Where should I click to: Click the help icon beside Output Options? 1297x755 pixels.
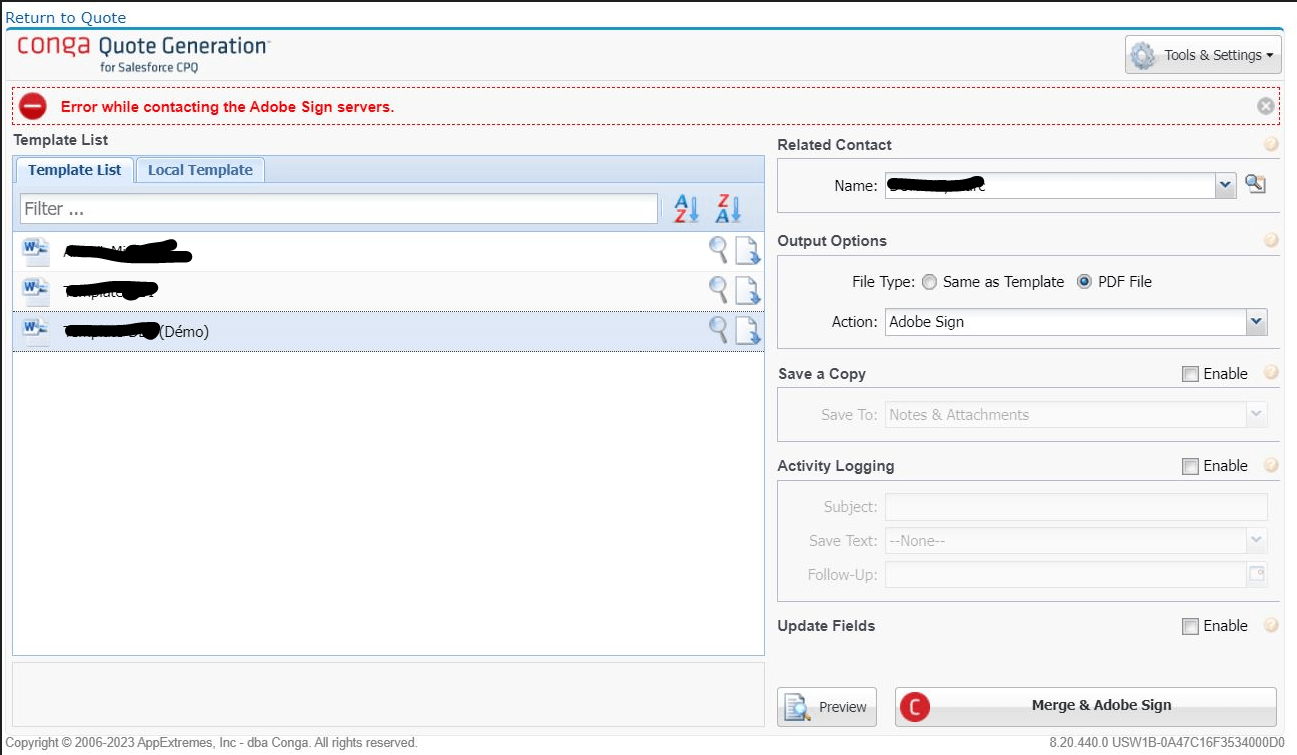(x=1270, y=240)
